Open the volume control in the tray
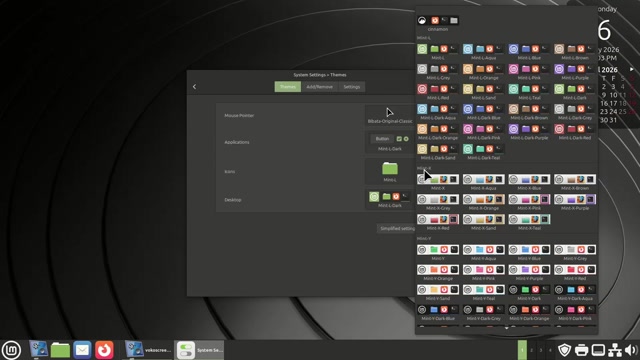640x360 pixels. 631,350
